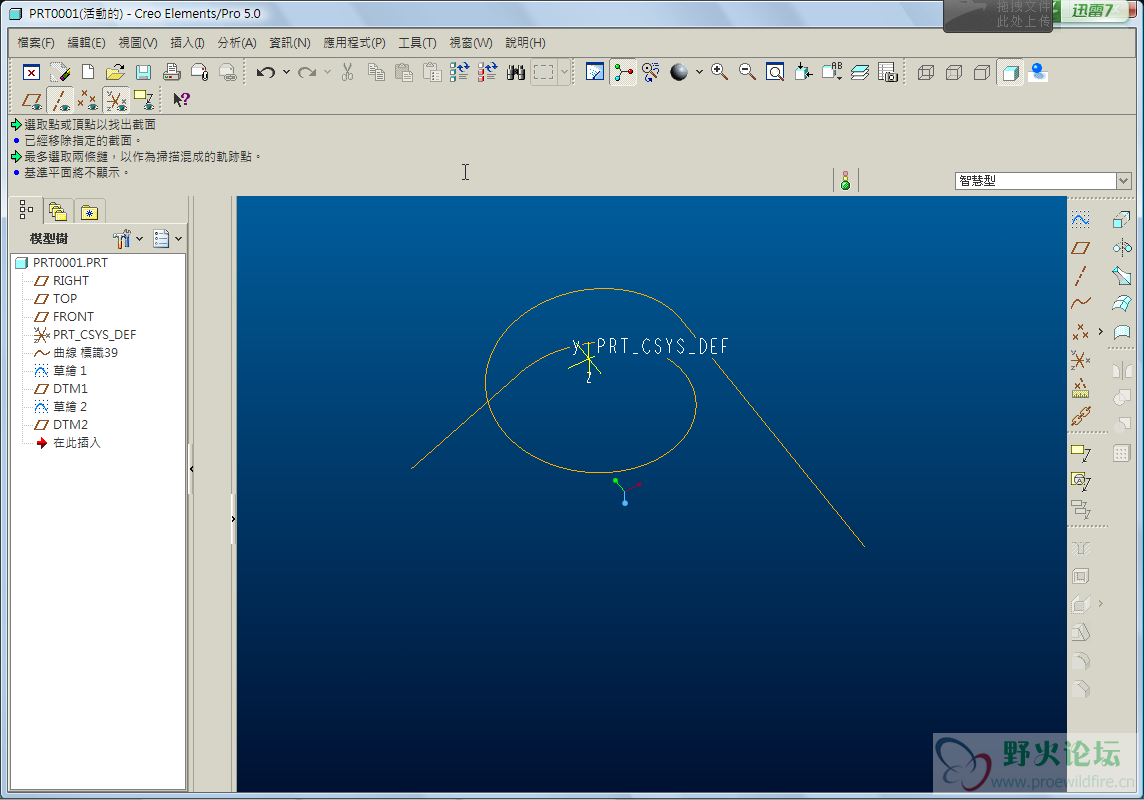Click the close window toolbar icon
The width and height of the screenshot is (1144, 800).
click(31, 72)
